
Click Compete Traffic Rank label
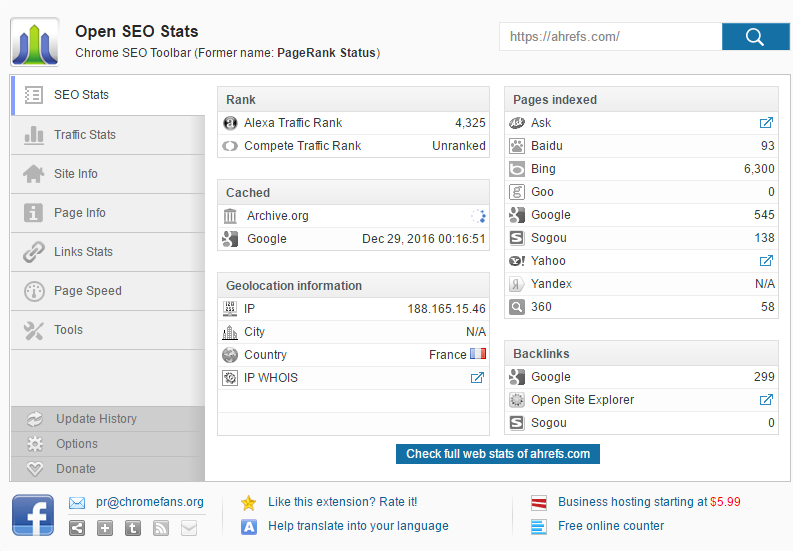(x=302, y=146)
